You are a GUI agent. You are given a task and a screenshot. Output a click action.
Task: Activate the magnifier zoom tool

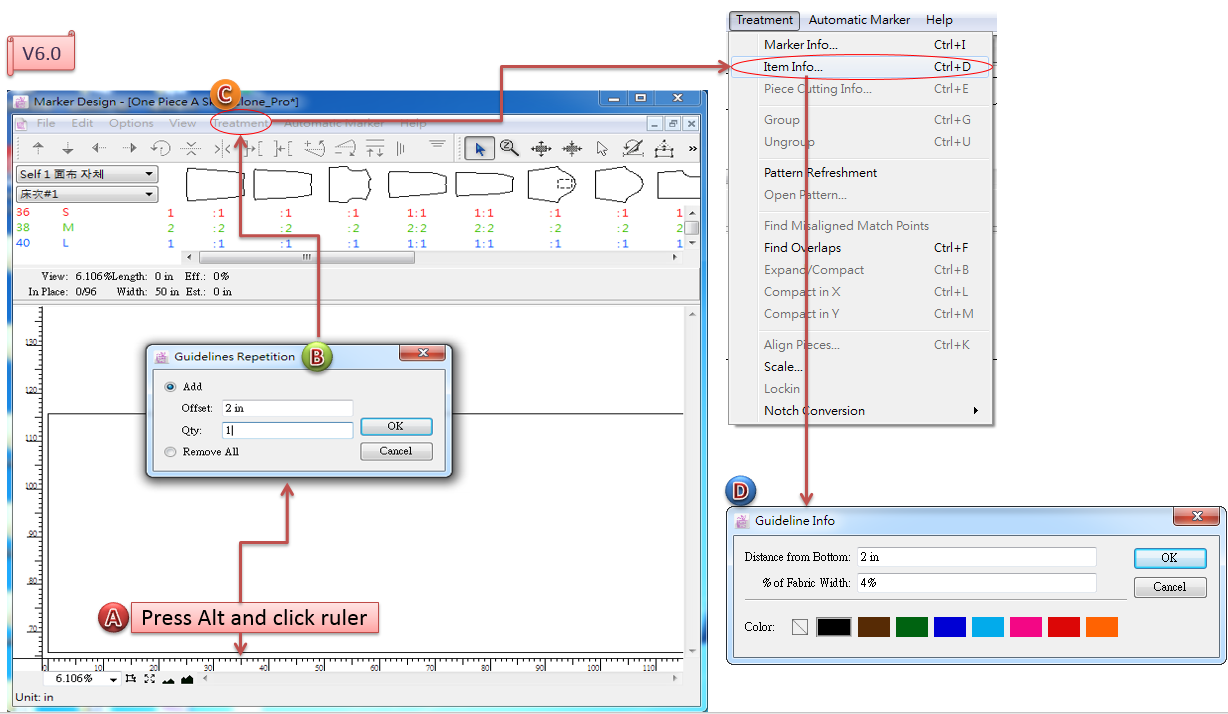click(509, 149)
